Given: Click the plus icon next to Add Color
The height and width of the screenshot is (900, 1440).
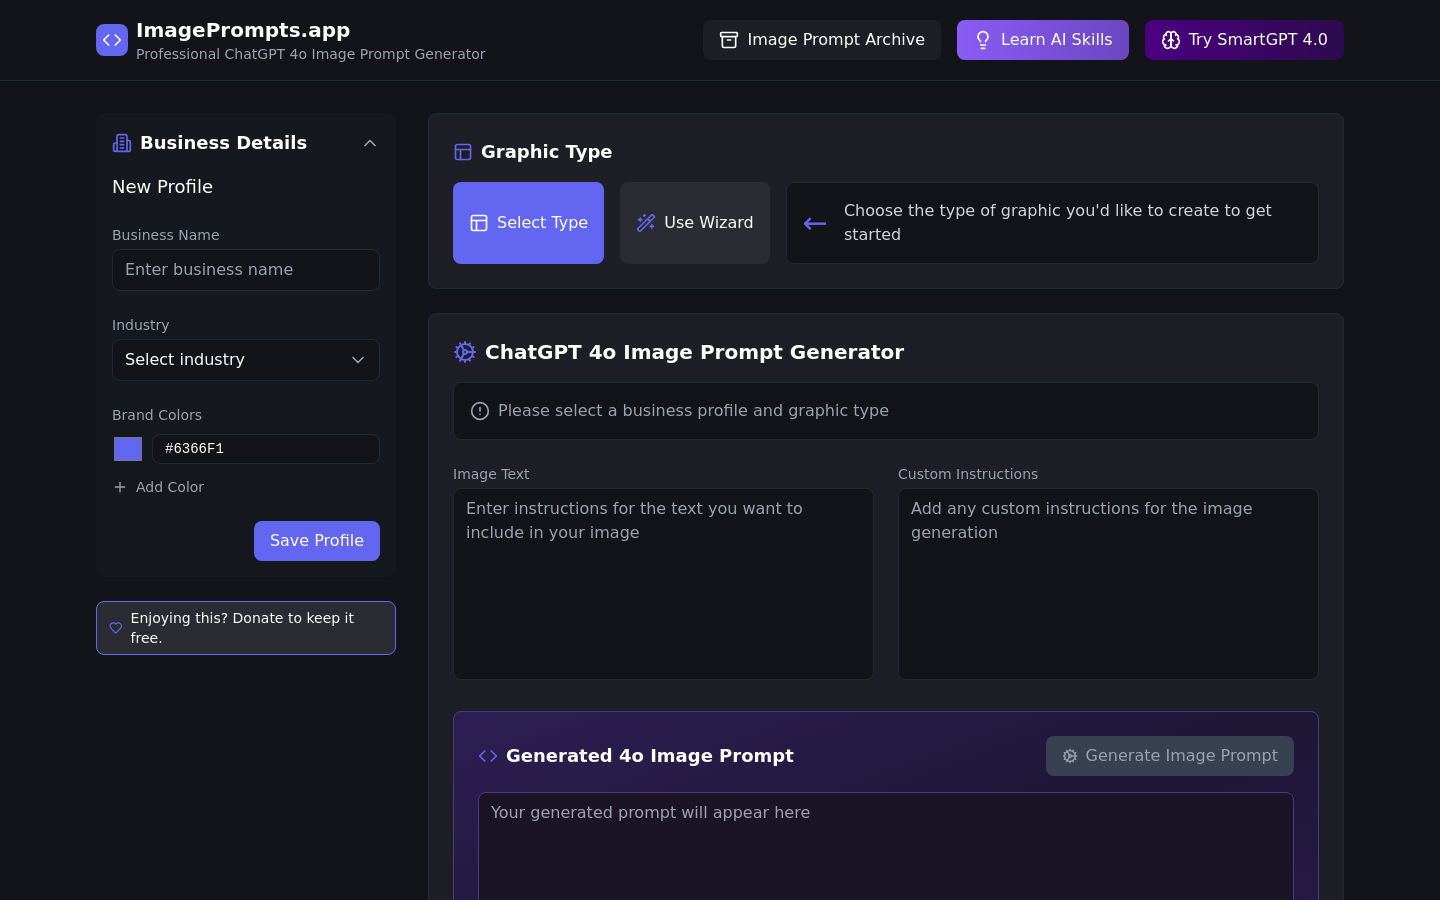Looking at the screenshot, I should click(120, 487).
